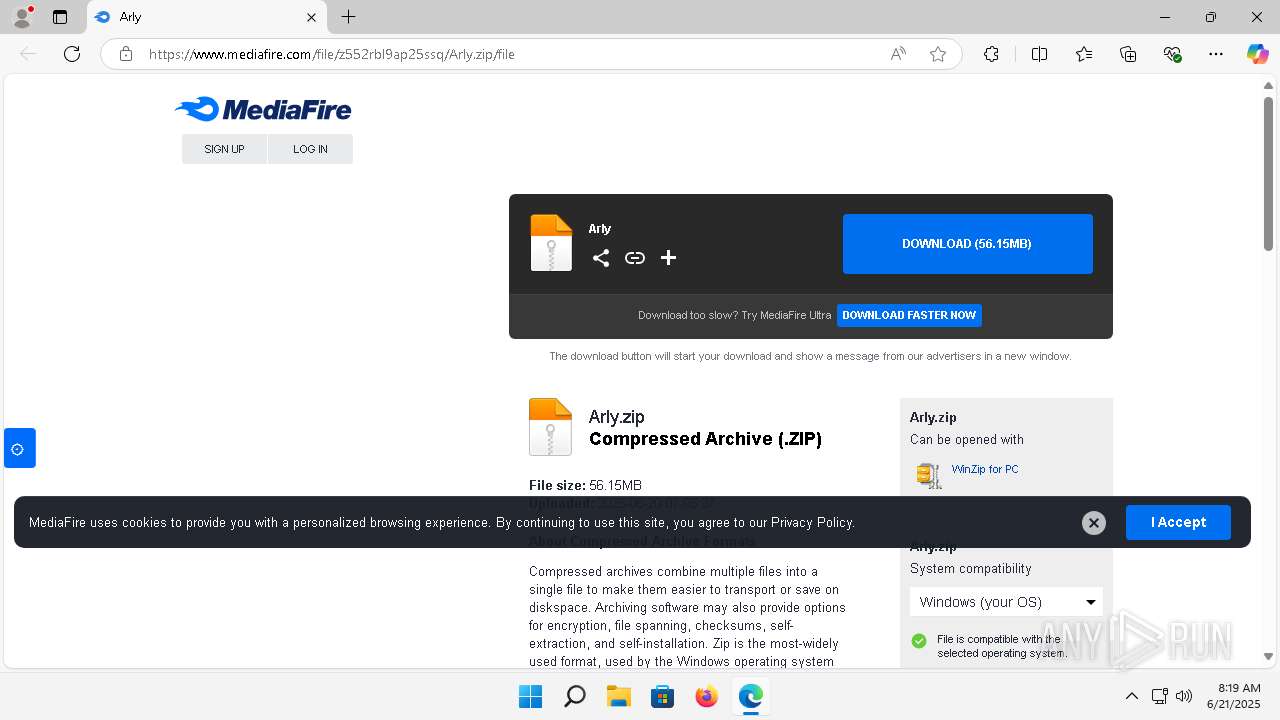
Task: Open Firefox from taskbar
Action: tap(706, 696)
